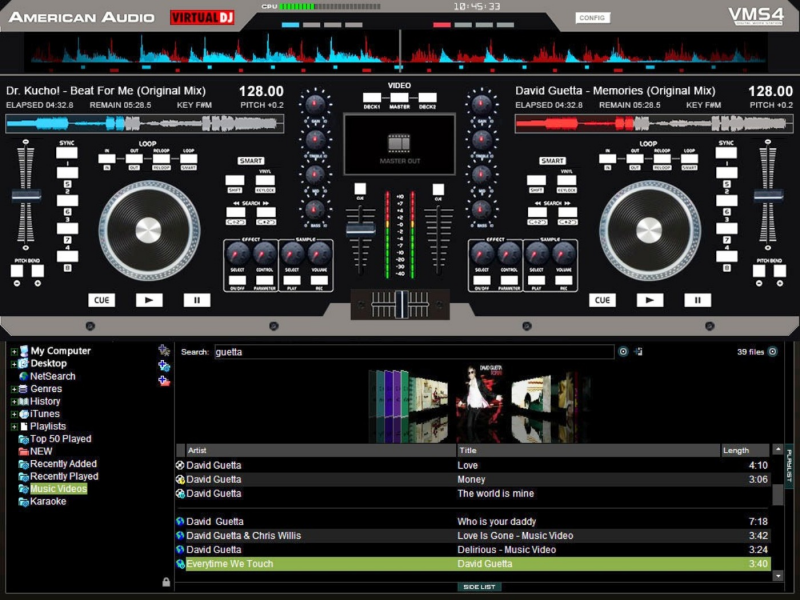Open the SIDE LIST tab
The image size is (800, 600).
point(479,587)
